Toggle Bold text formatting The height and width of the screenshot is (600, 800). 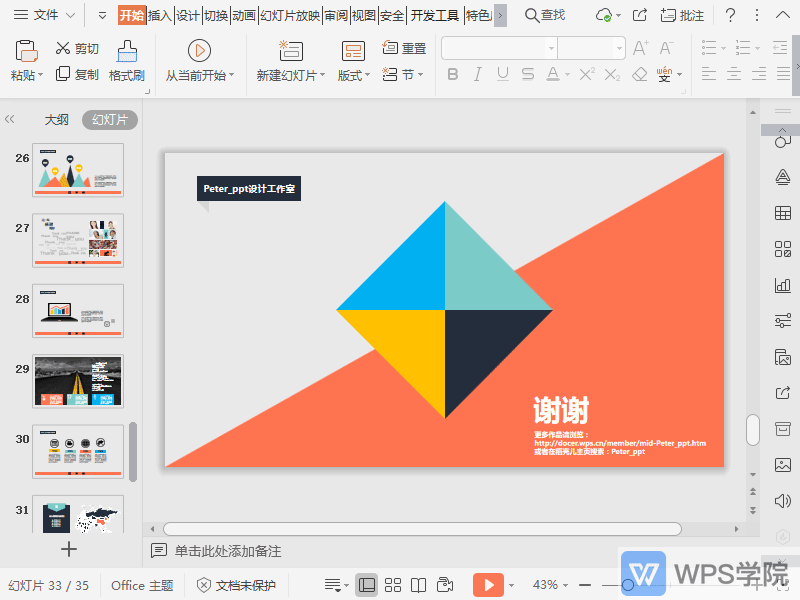click(453, 75)
